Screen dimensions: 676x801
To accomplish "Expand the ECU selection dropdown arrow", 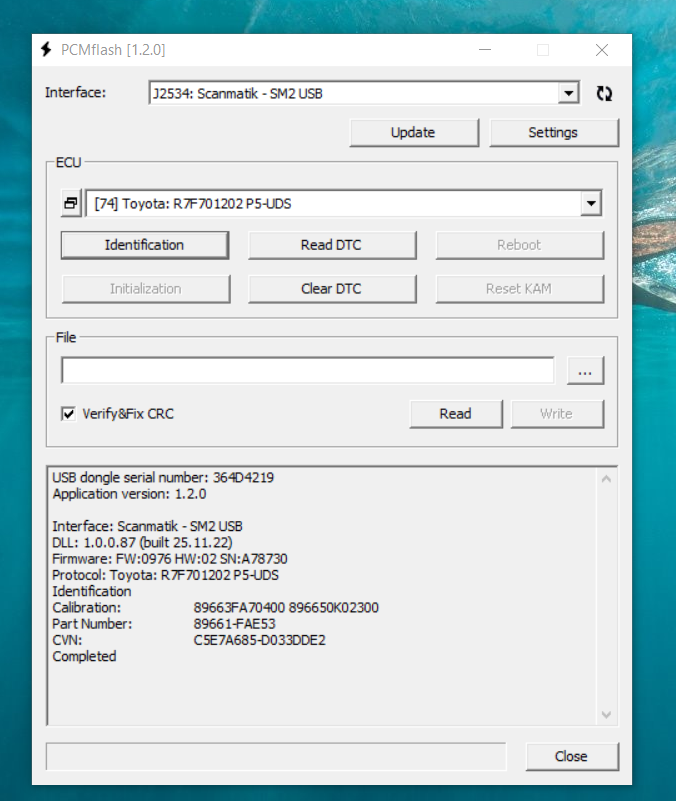I will click(591, 203).
